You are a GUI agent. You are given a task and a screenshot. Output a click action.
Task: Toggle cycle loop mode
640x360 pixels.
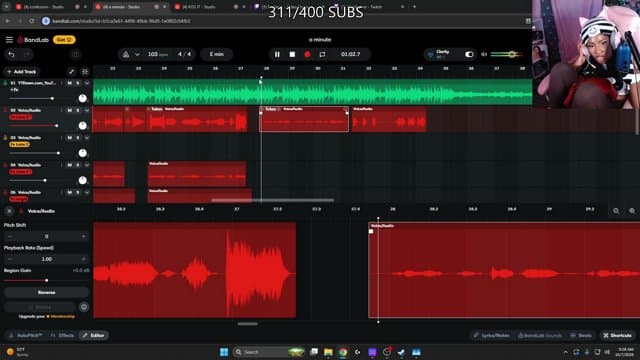pyautogui.click(x=322, y=54)
